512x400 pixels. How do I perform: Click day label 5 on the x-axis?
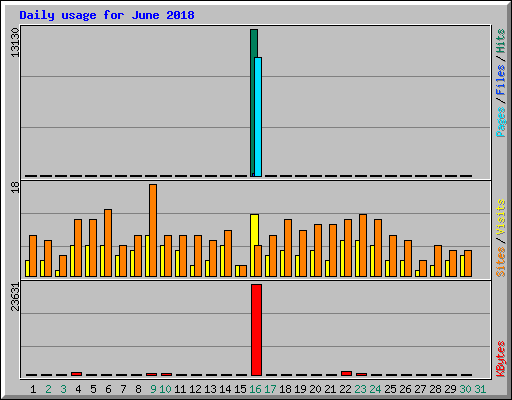point(93,389)
